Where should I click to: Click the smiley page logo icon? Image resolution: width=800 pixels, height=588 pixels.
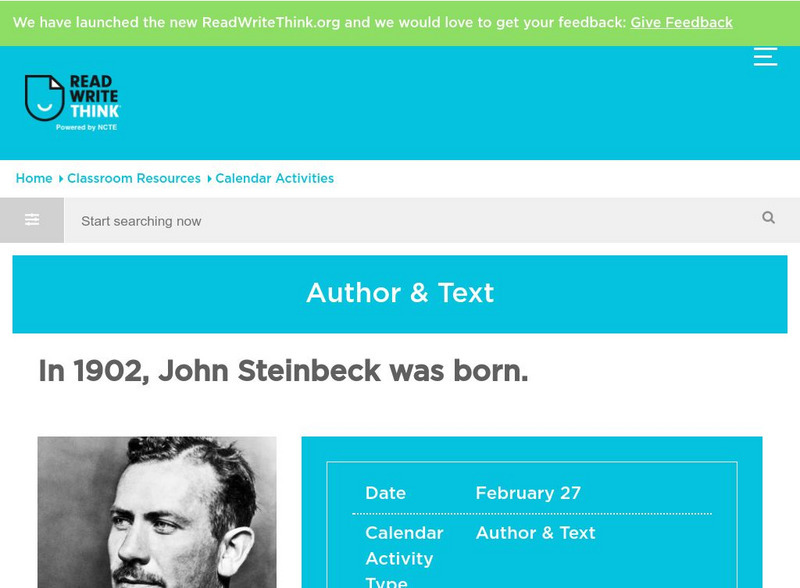44,98
